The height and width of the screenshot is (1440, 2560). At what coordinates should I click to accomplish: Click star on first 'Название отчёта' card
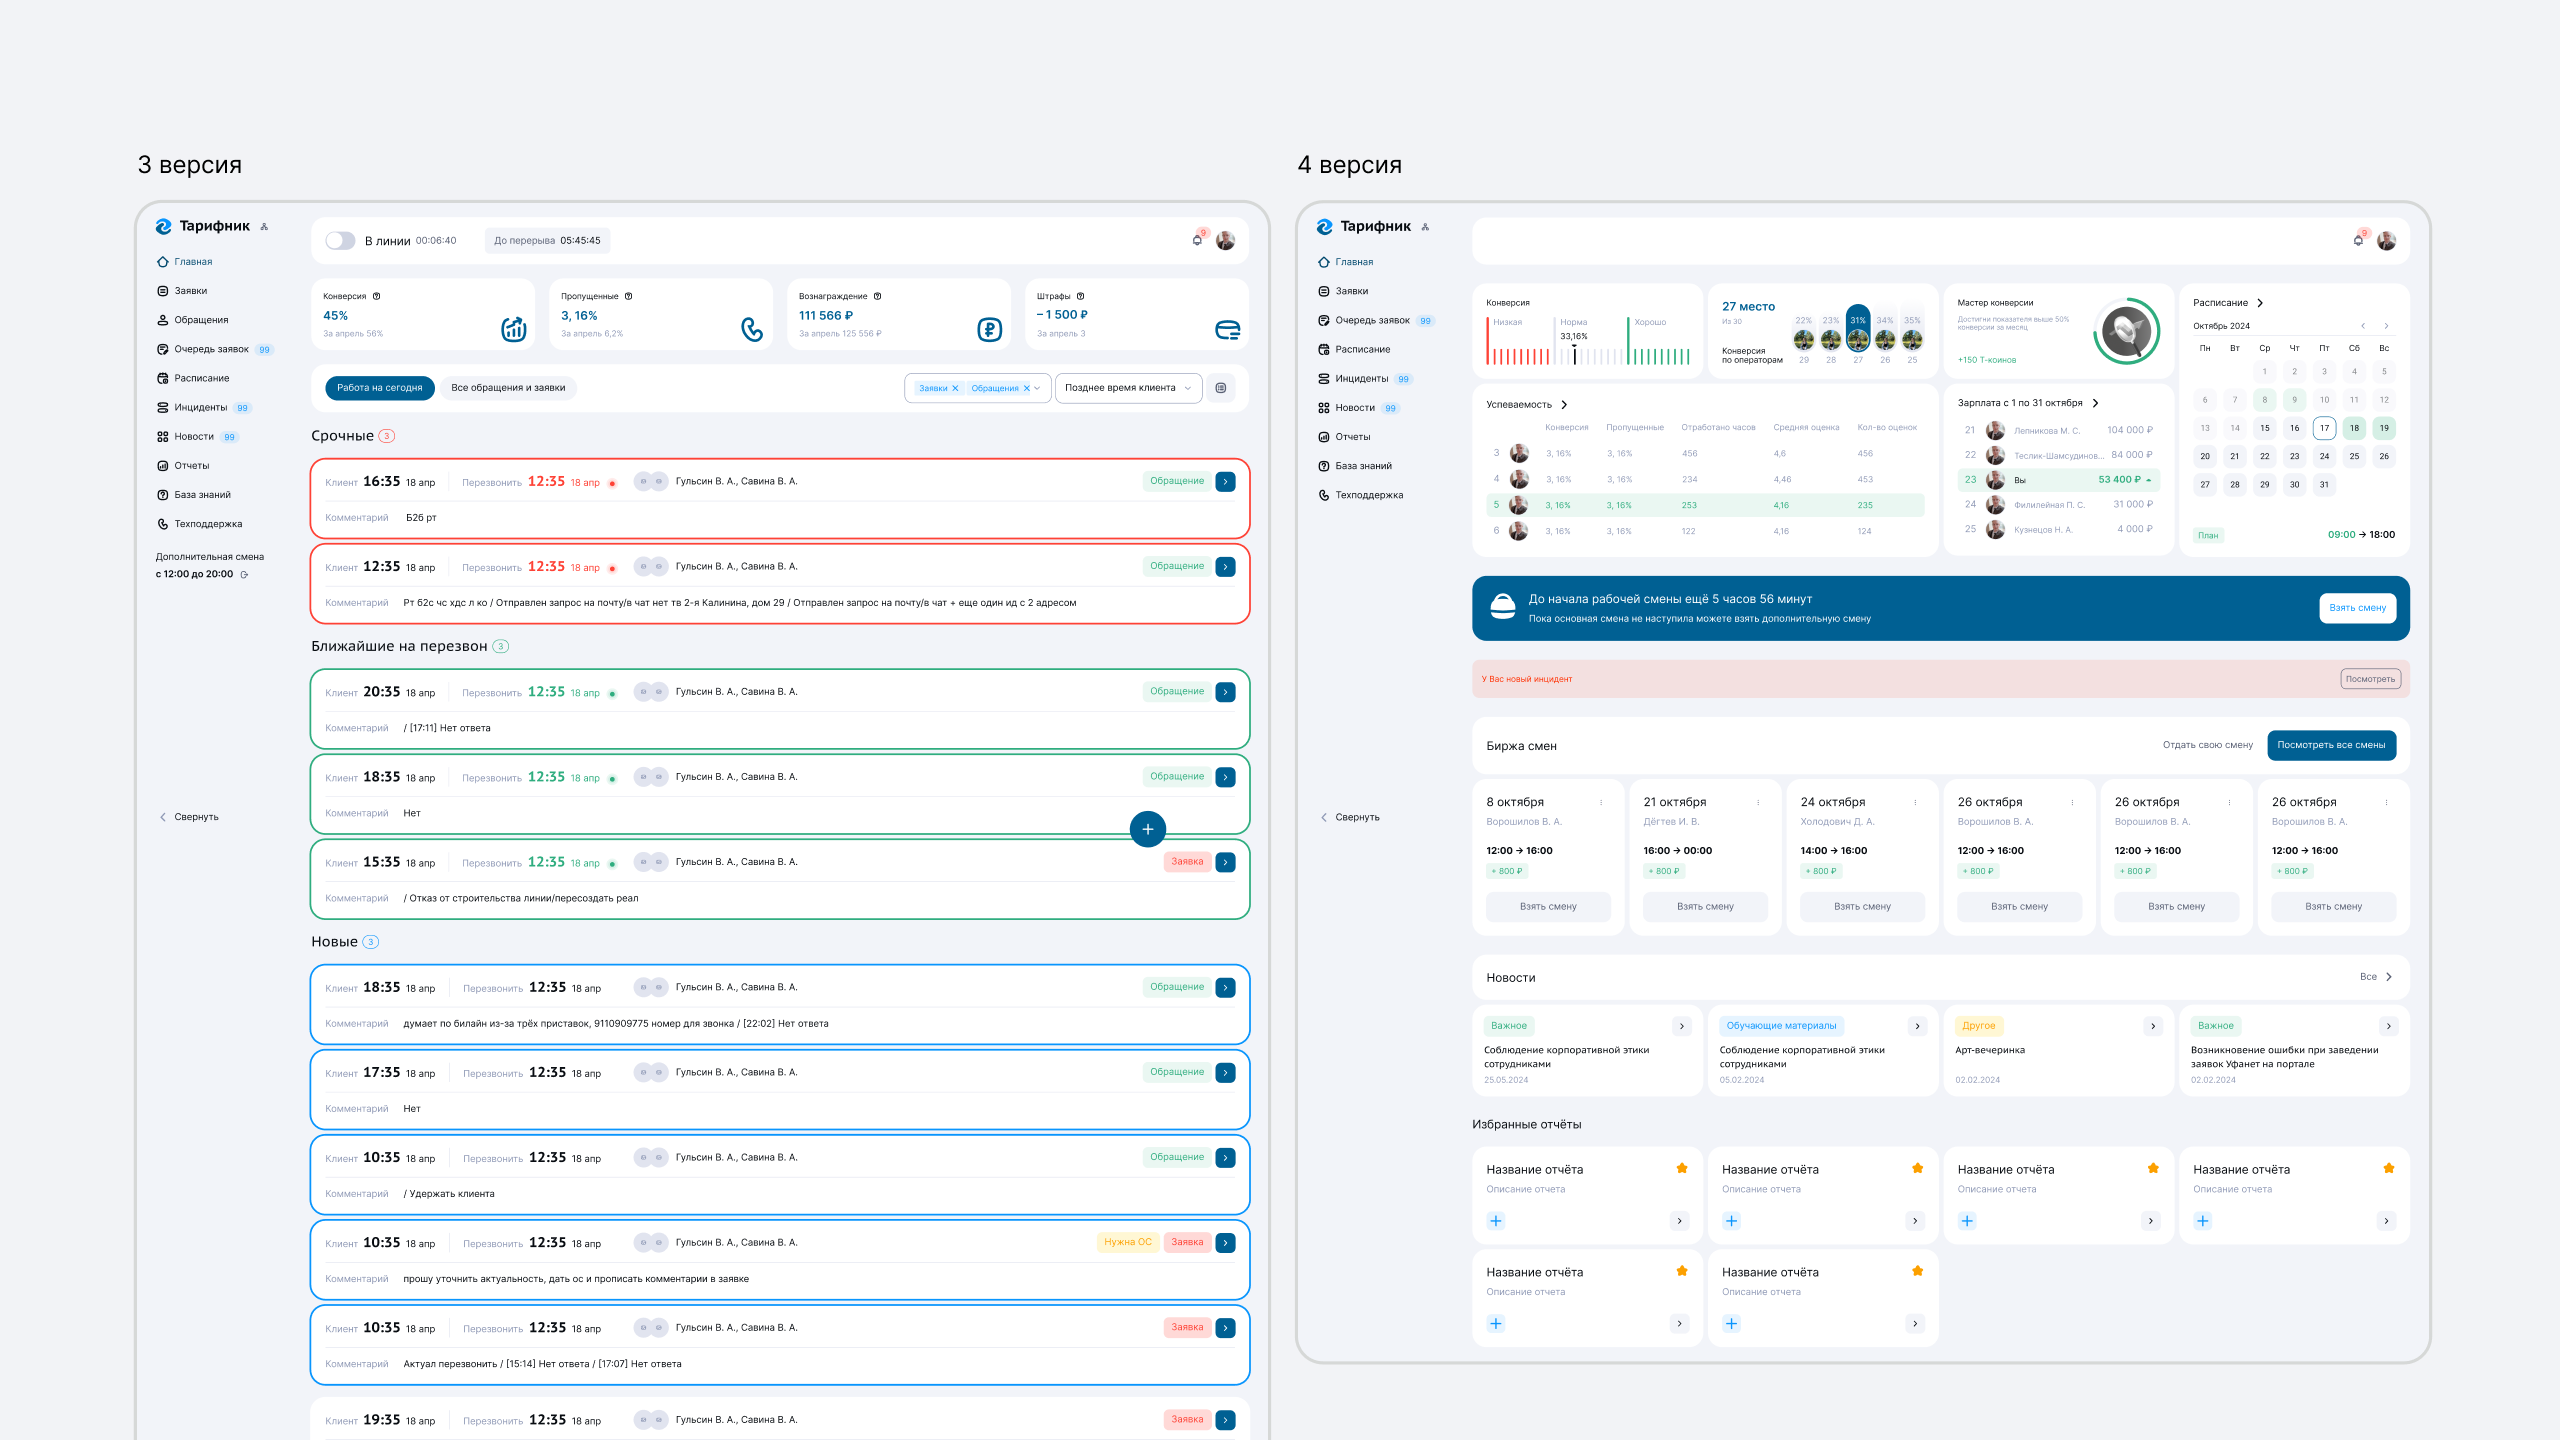point(1682,1168)
